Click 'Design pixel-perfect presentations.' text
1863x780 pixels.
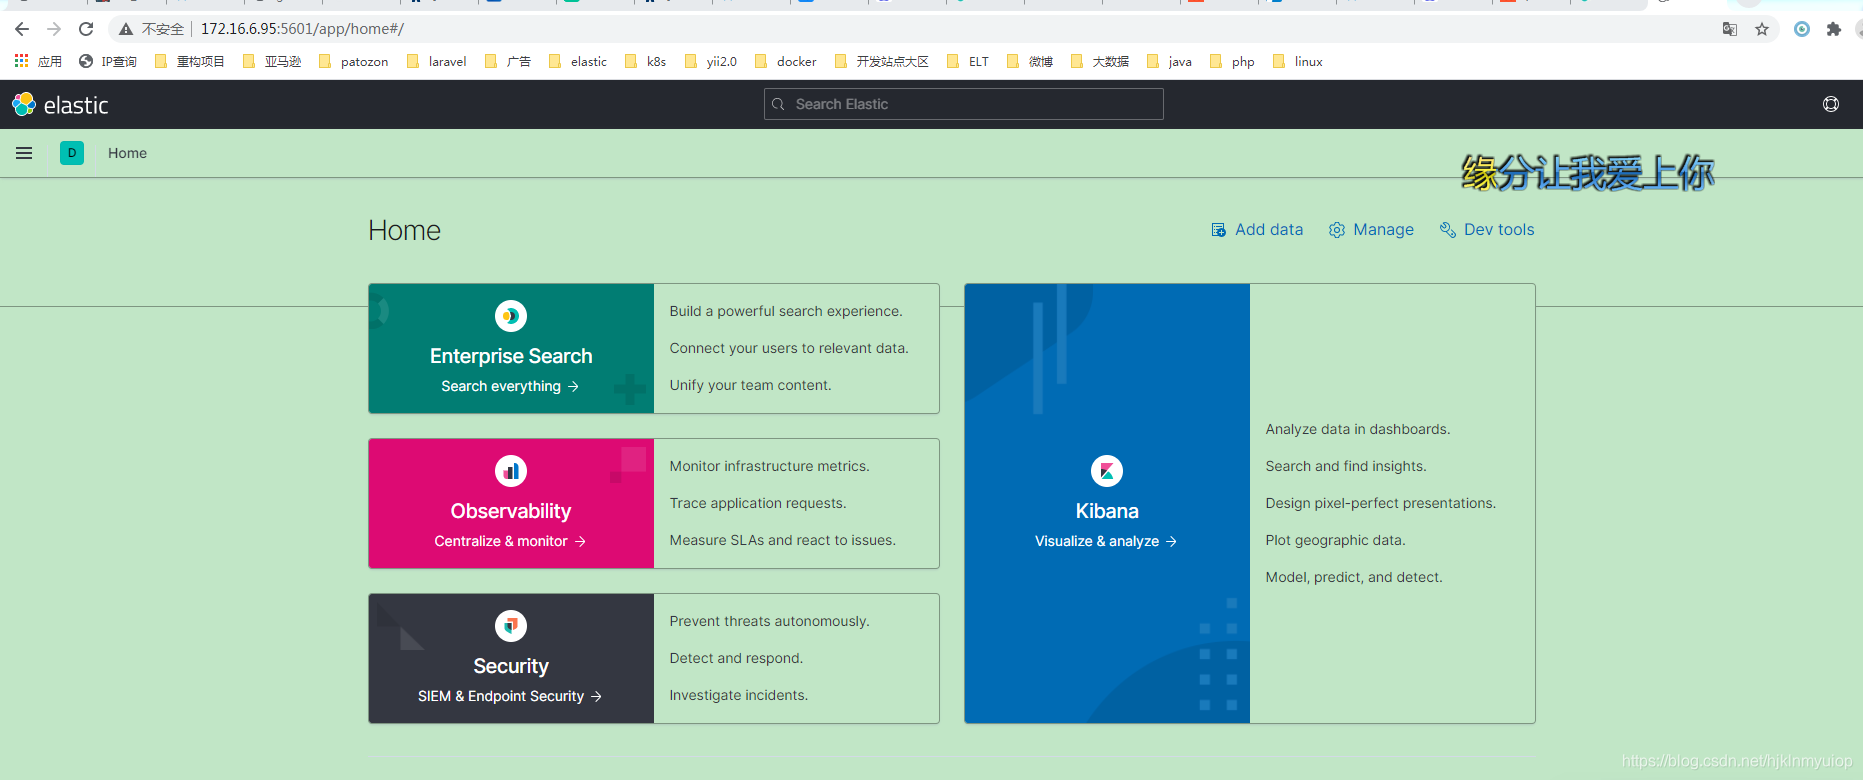(1381, 503)
